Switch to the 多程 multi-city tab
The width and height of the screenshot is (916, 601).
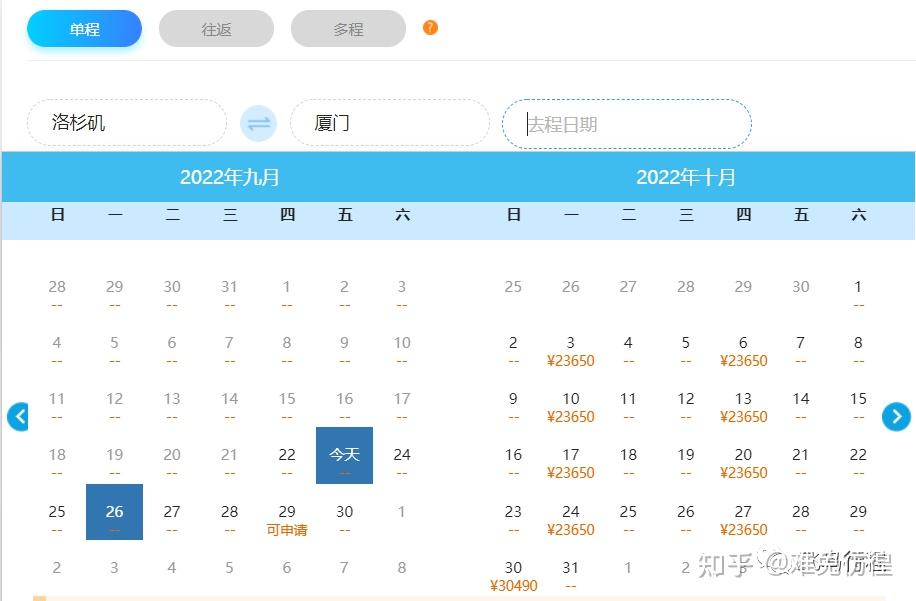click(348, 29)
